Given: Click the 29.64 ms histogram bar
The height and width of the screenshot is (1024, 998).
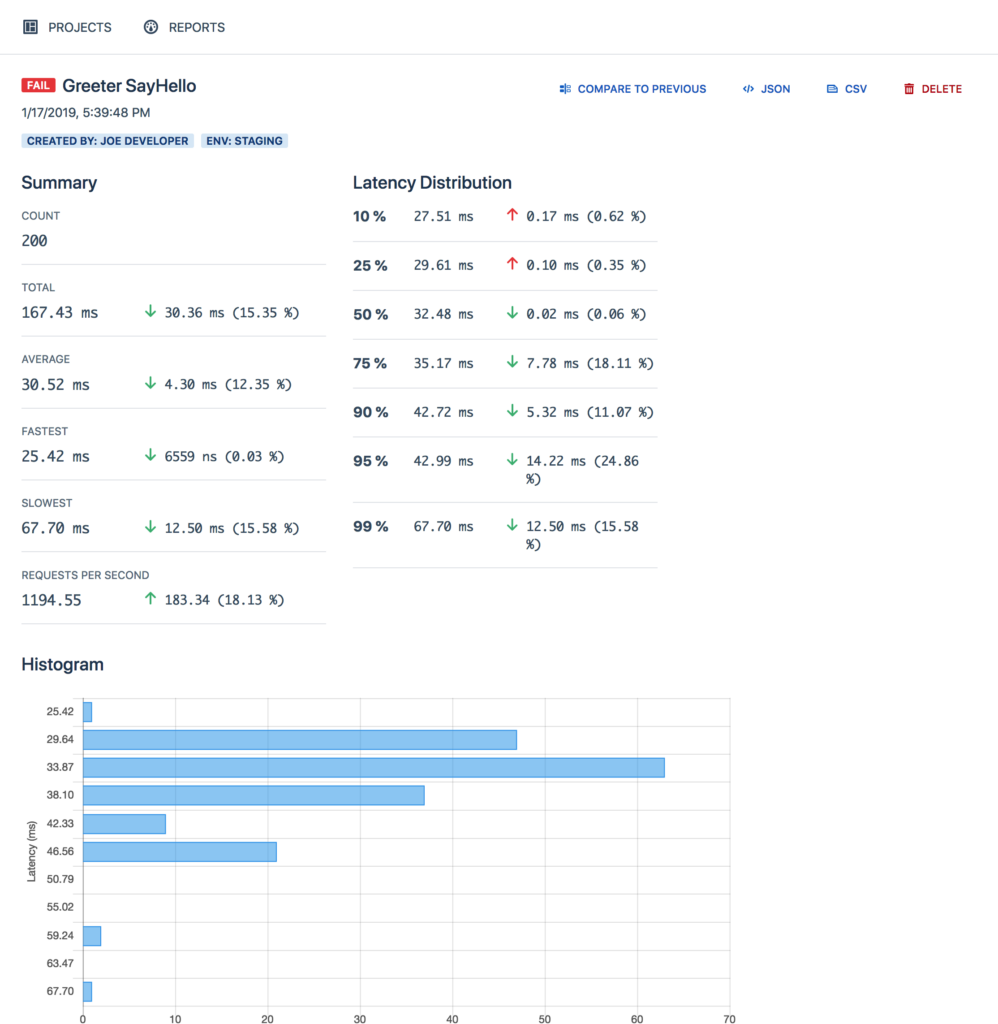Looking at the screenshot, I should point(300,740).
